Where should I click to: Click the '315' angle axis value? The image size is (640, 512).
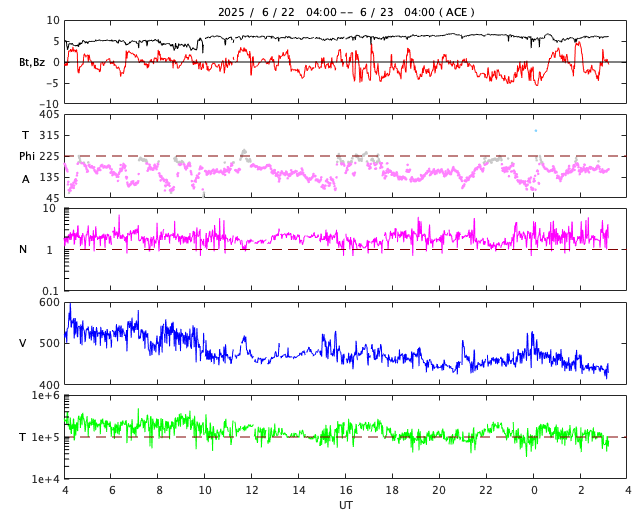49,135
